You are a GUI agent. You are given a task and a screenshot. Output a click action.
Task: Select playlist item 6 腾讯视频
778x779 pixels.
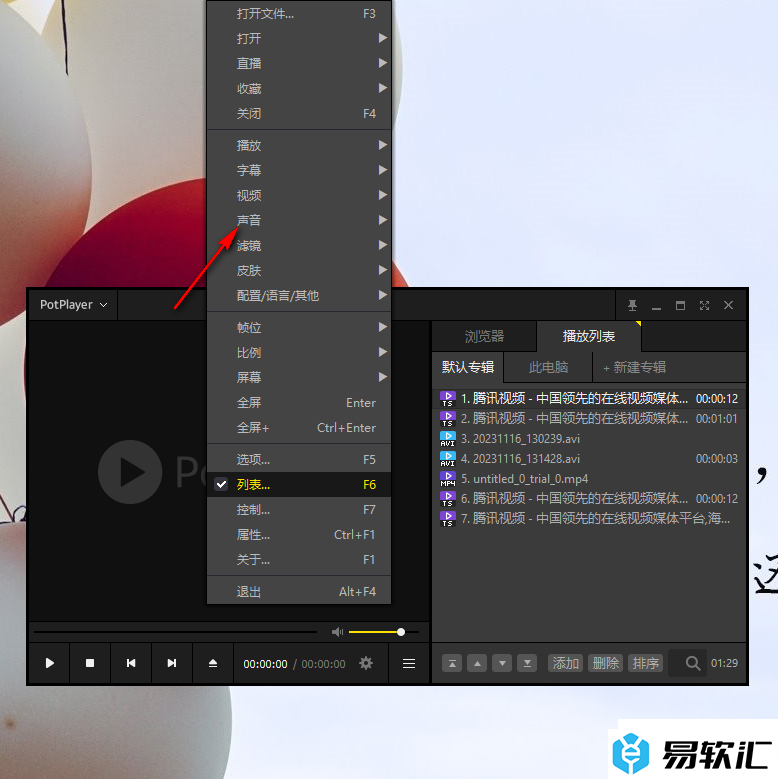click(589, 498)
